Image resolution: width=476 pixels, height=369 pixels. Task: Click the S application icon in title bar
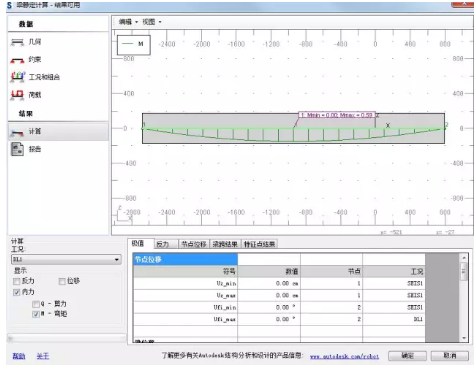[x=9, y=5]
